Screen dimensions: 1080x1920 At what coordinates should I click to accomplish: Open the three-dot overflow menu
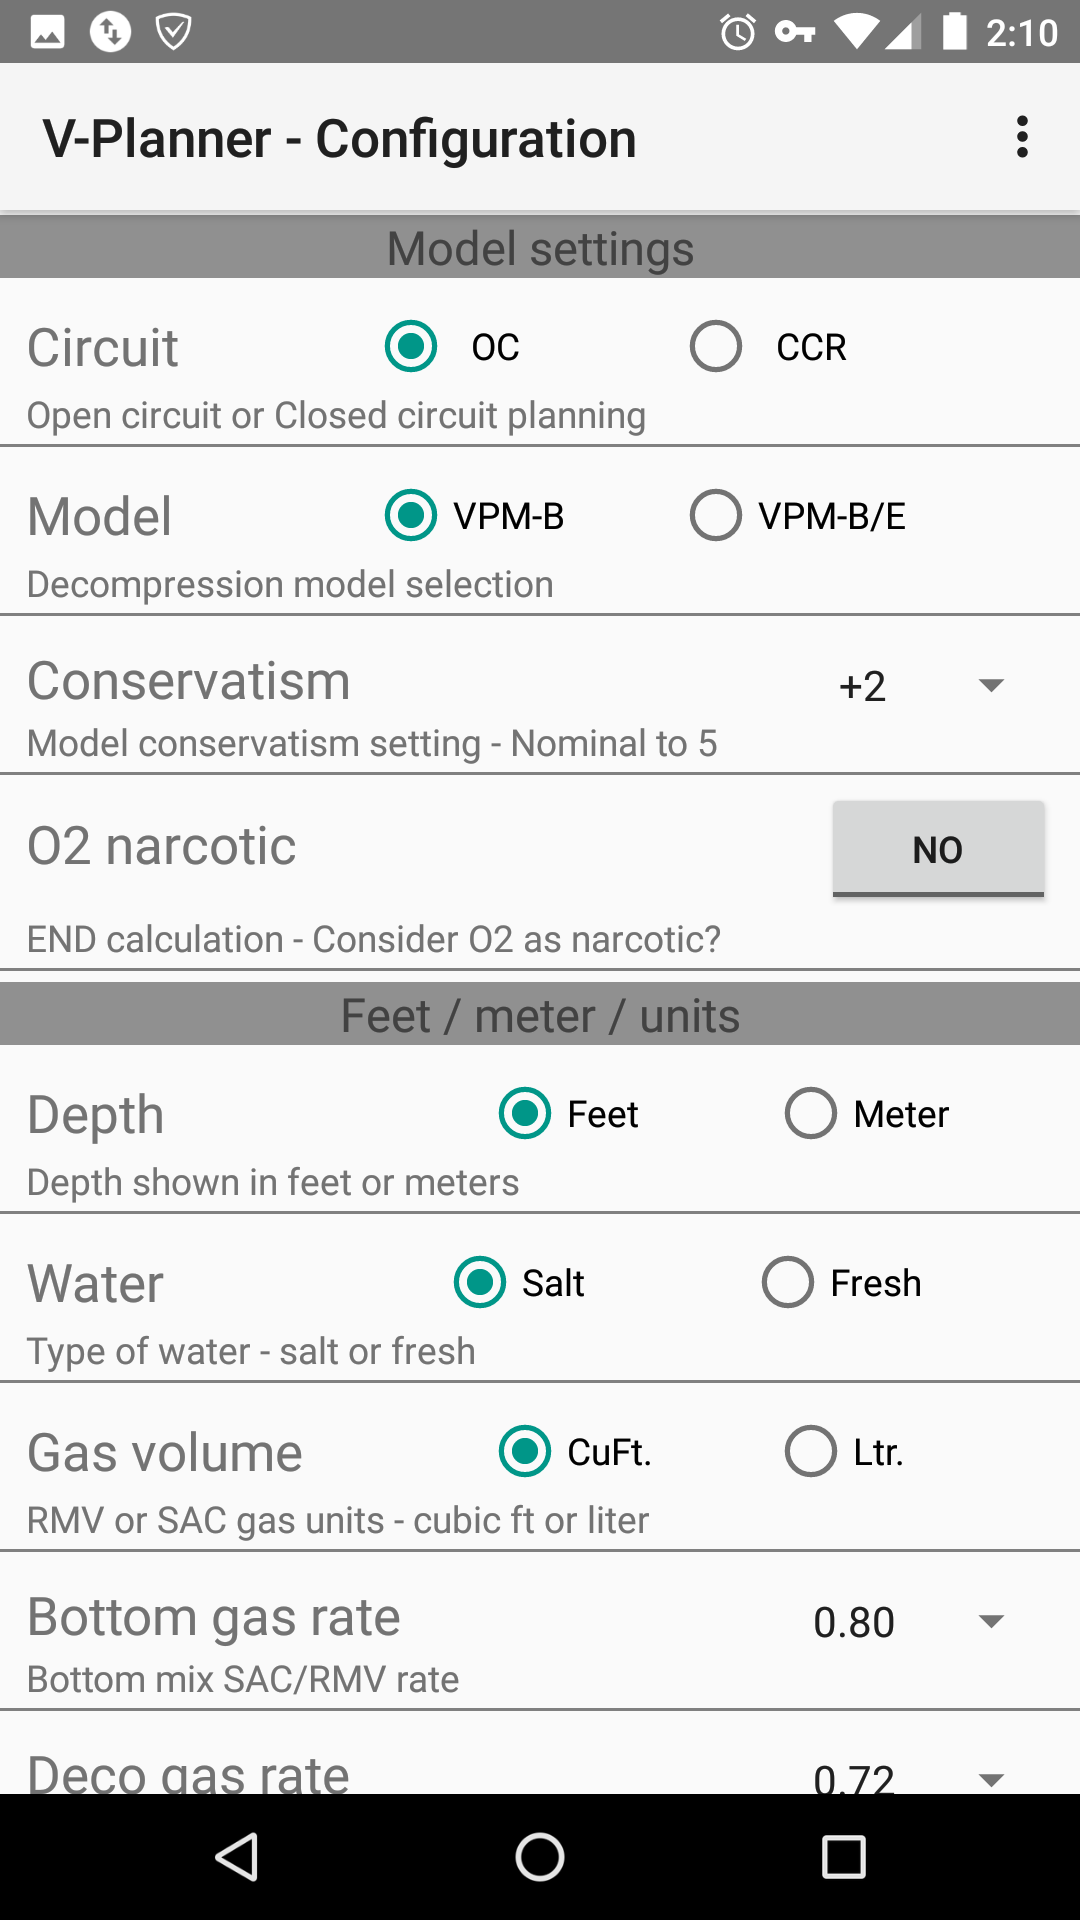click(x=1021, y=137)
